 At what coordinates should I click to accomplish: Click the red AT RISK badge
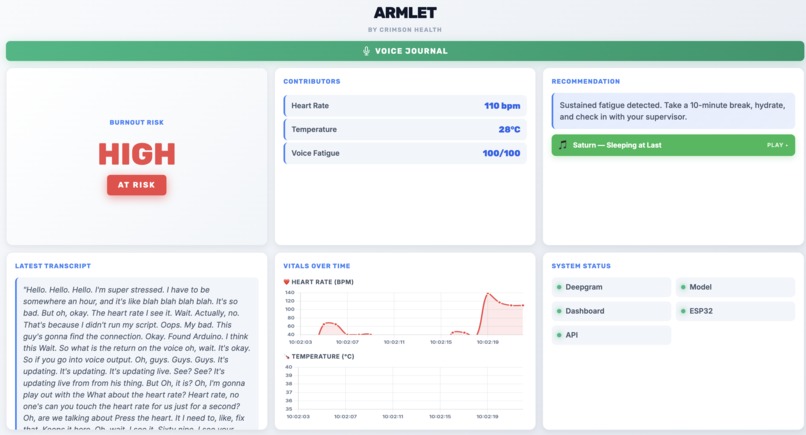[137, 185]
